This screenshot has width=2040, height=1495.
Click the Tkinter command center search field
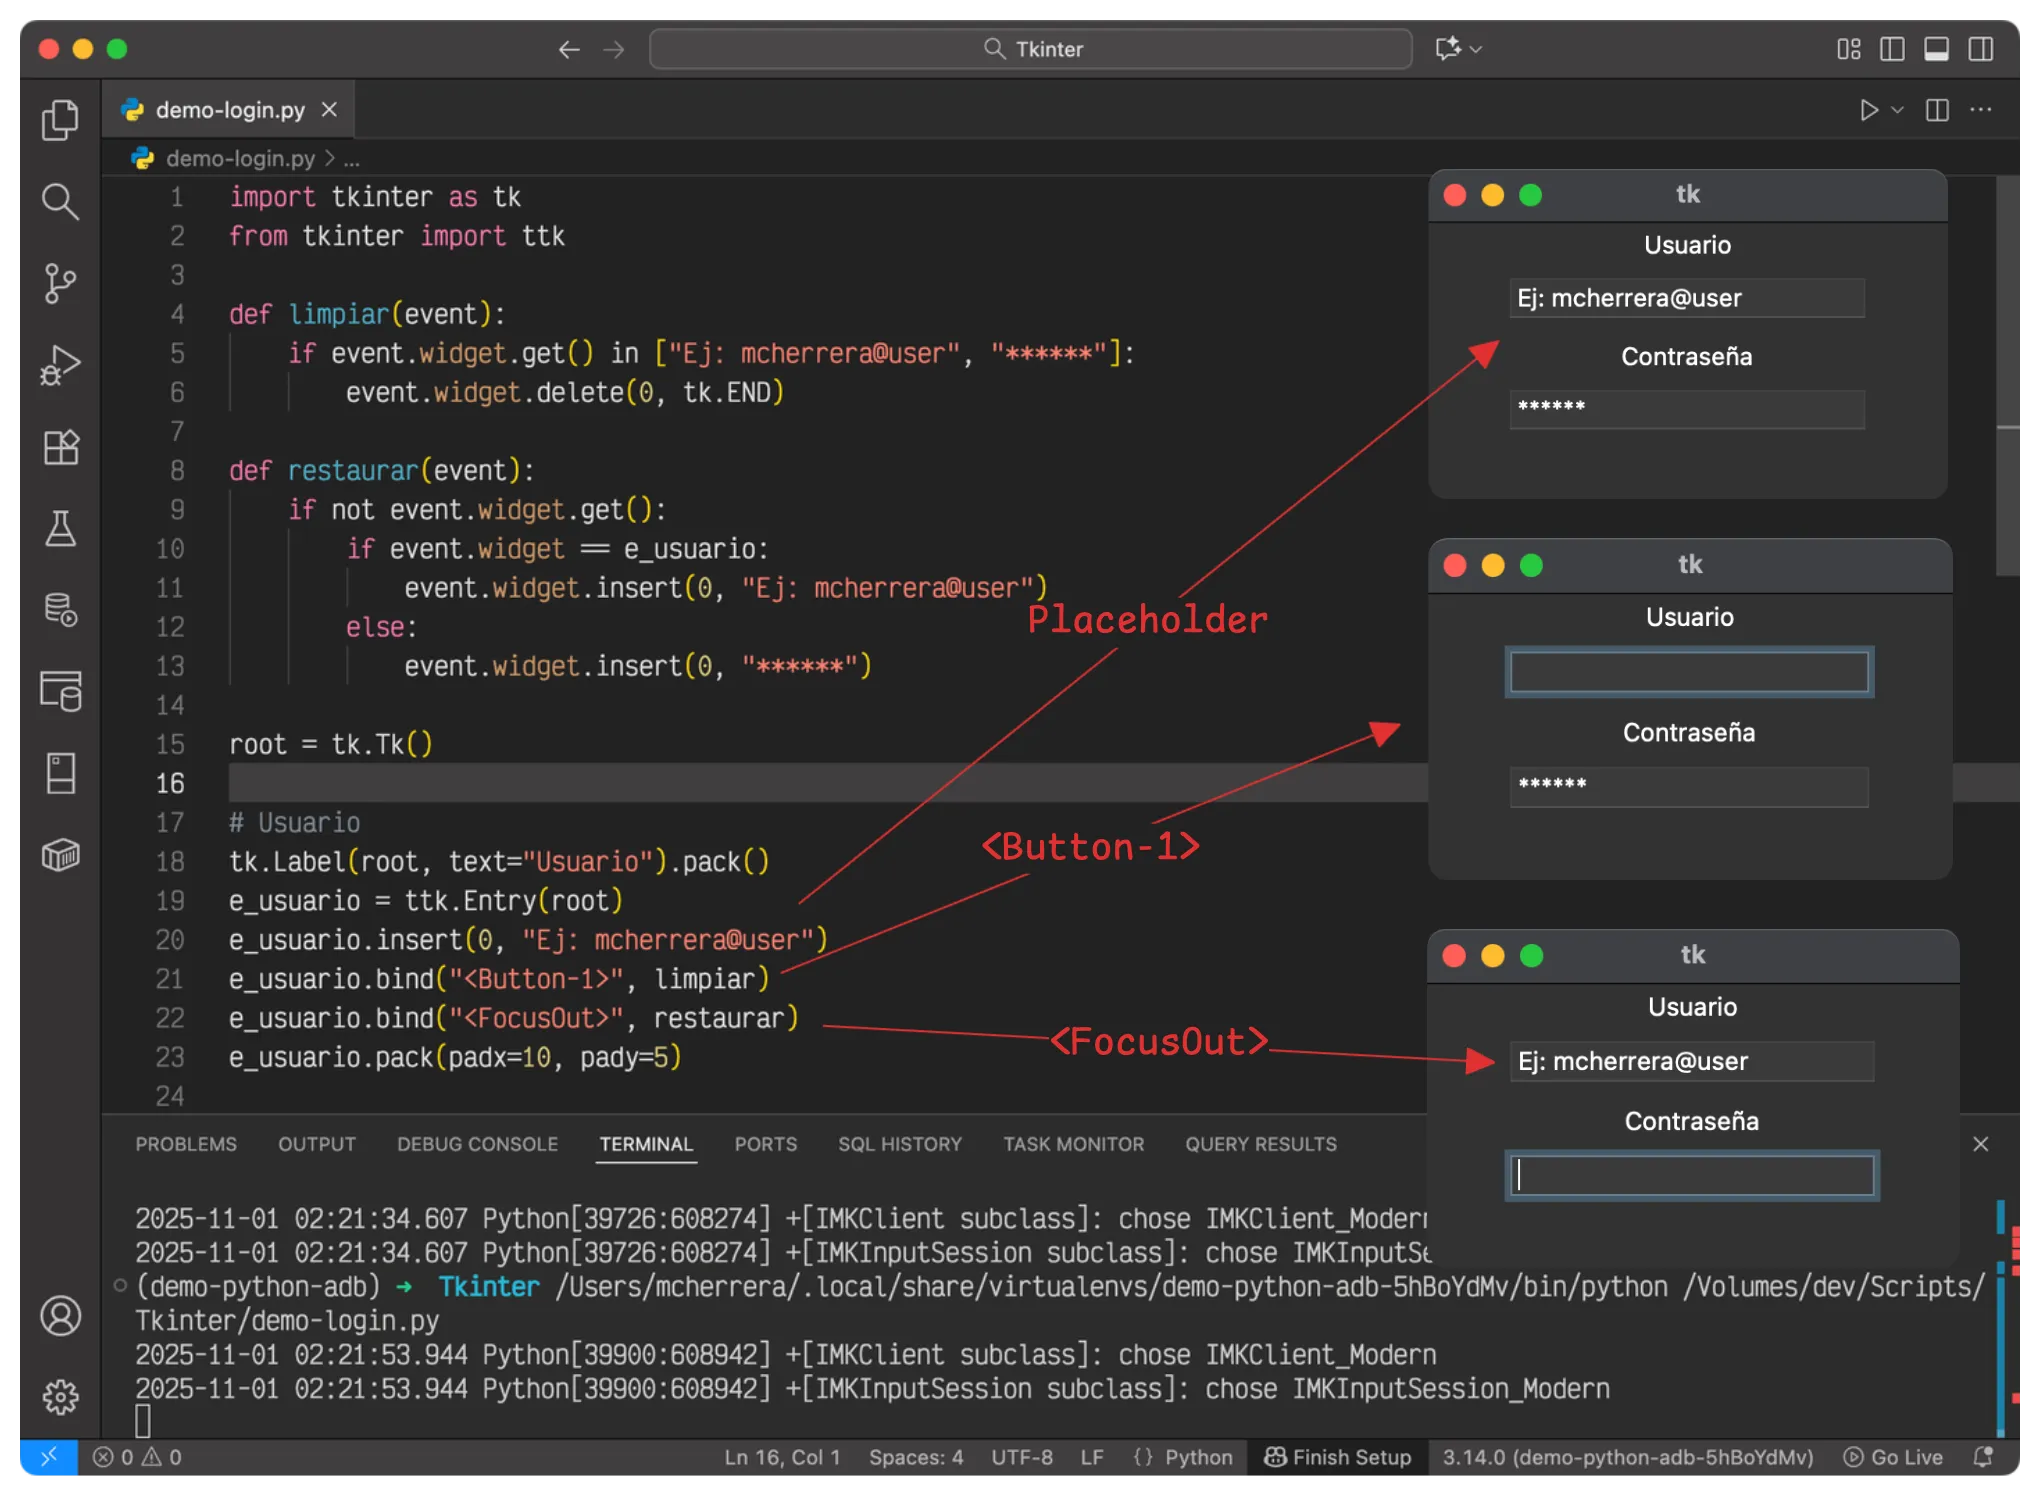1030,49
